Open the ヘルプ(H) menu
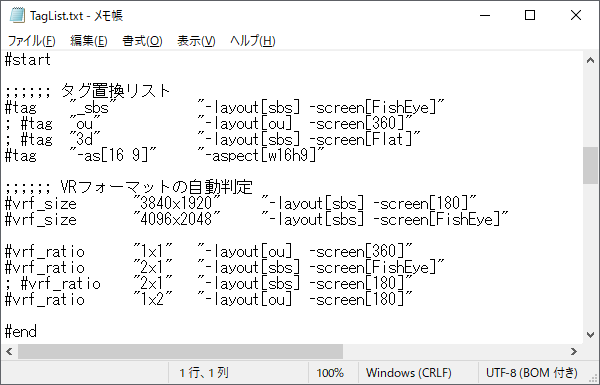 point(253,41)
